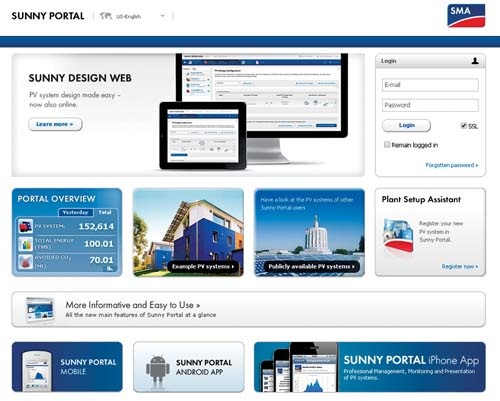
Task: Open the Forgotten password link
Action: 452,165
